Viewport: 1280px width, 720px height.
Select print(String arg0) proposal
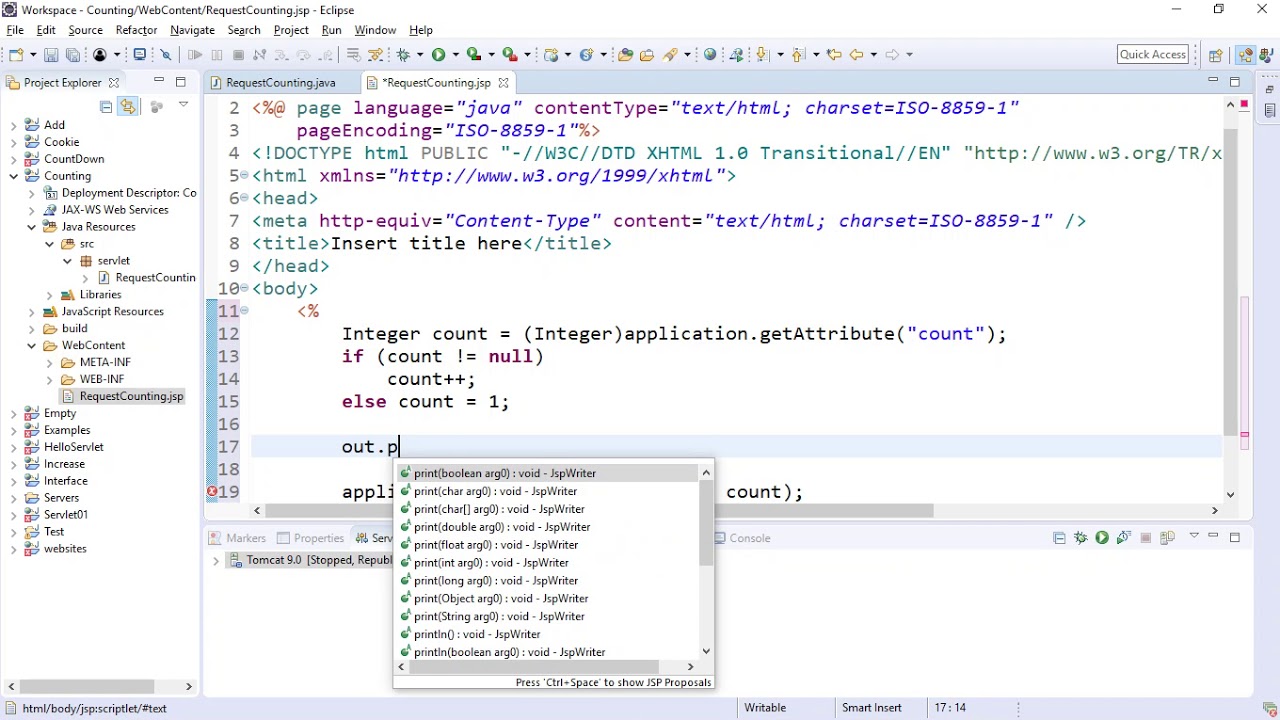(499, 617)
